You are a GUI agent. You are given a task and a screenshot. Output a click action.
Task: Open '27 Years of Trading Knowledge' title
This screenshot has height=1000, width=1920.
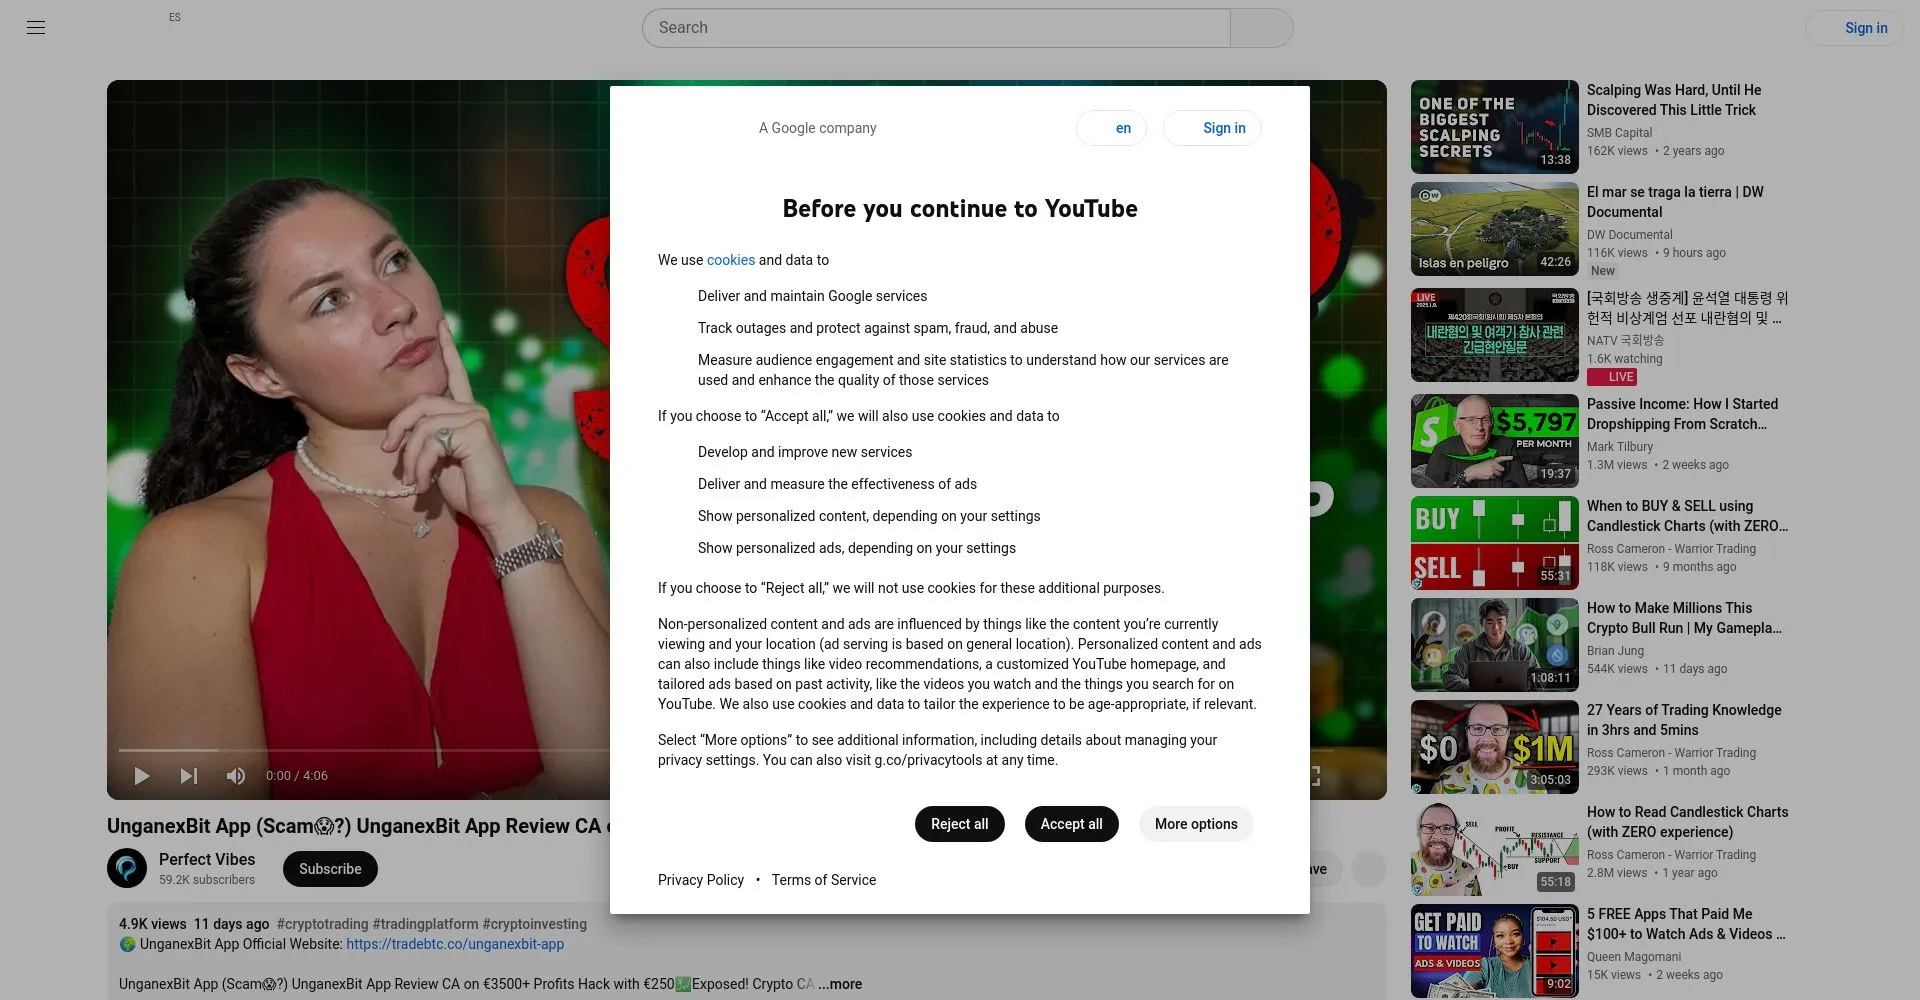coord(1684,720)
